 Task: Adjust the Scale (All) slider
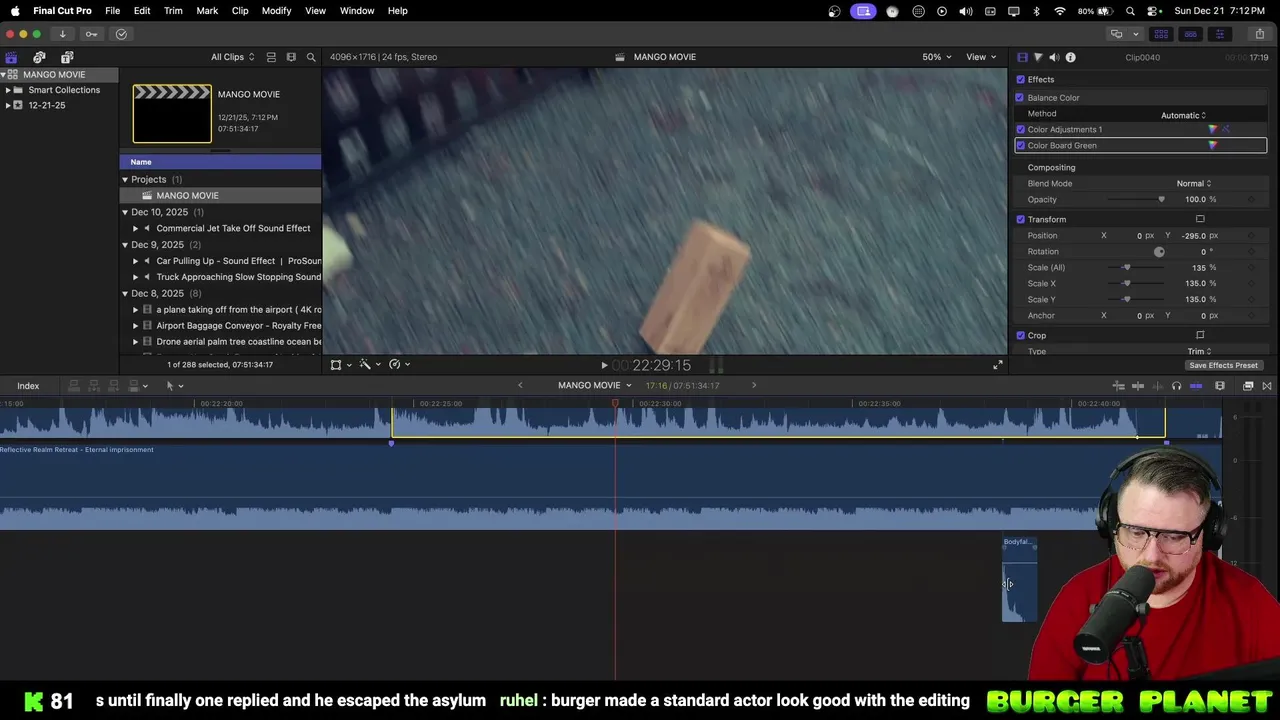point(1126,267)
